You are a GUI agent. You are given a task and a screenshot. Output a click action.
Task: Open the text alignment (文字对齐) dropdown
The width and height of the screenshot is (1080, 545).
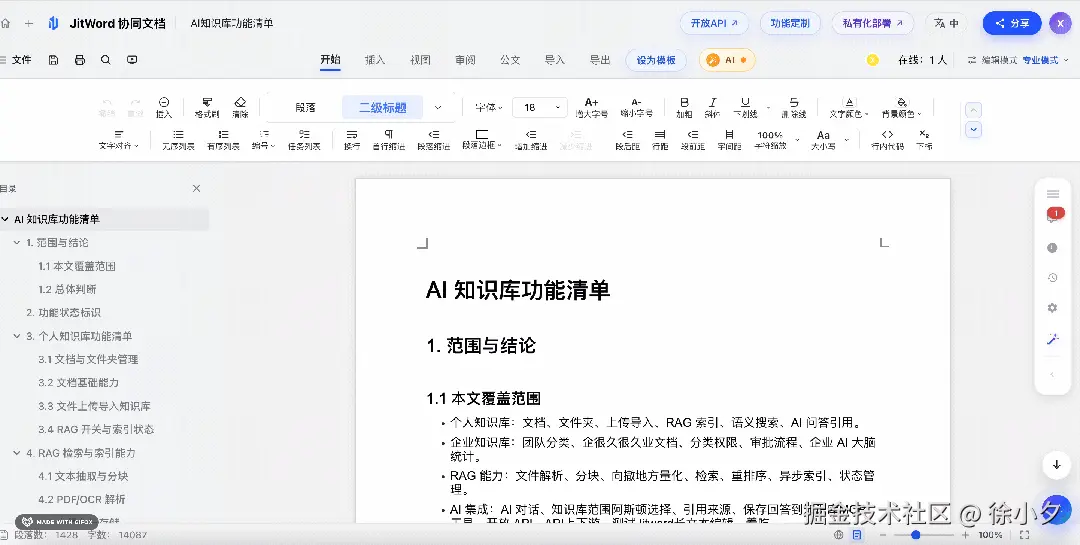coord(119,139)
